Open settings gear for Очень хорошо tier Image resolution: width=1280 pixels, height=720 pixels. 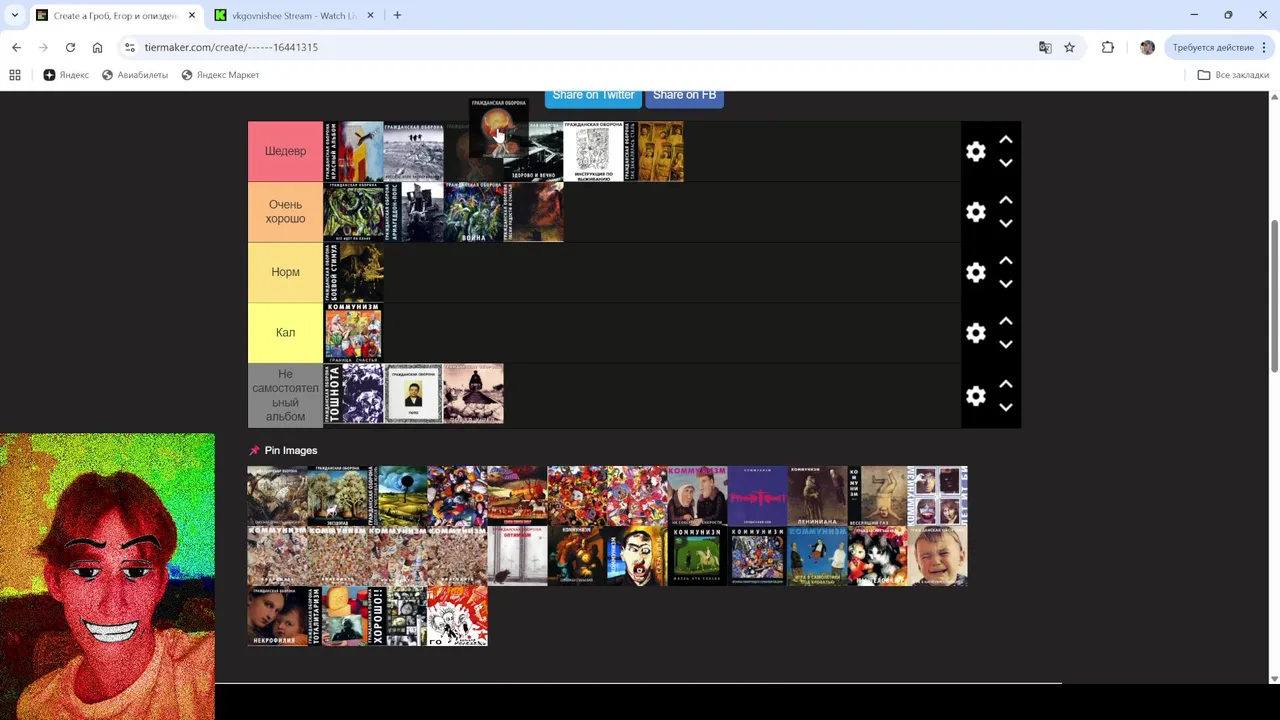[x=976, y=212]
